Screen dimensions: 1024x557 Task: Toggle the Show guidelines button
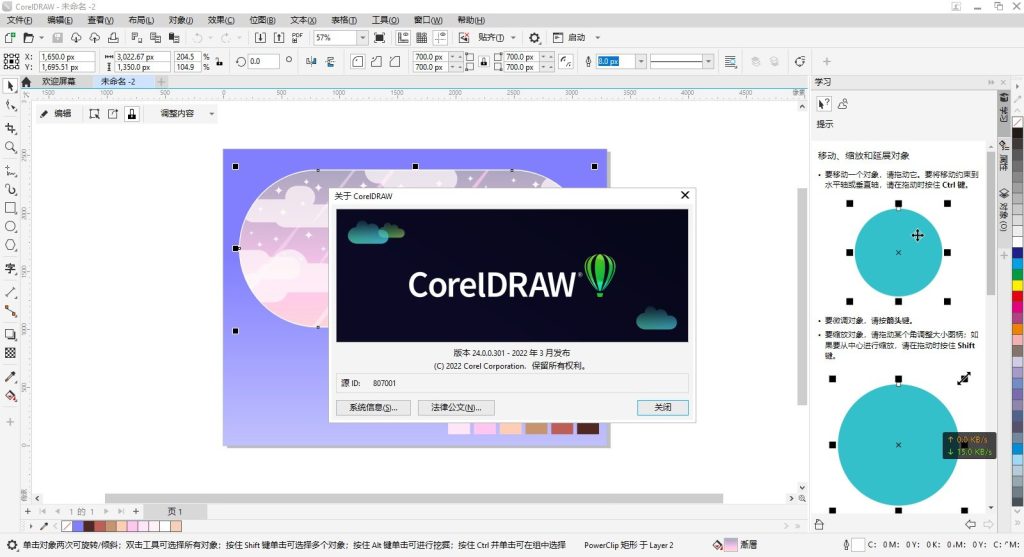pyautogui.click(x=440, y=38)
